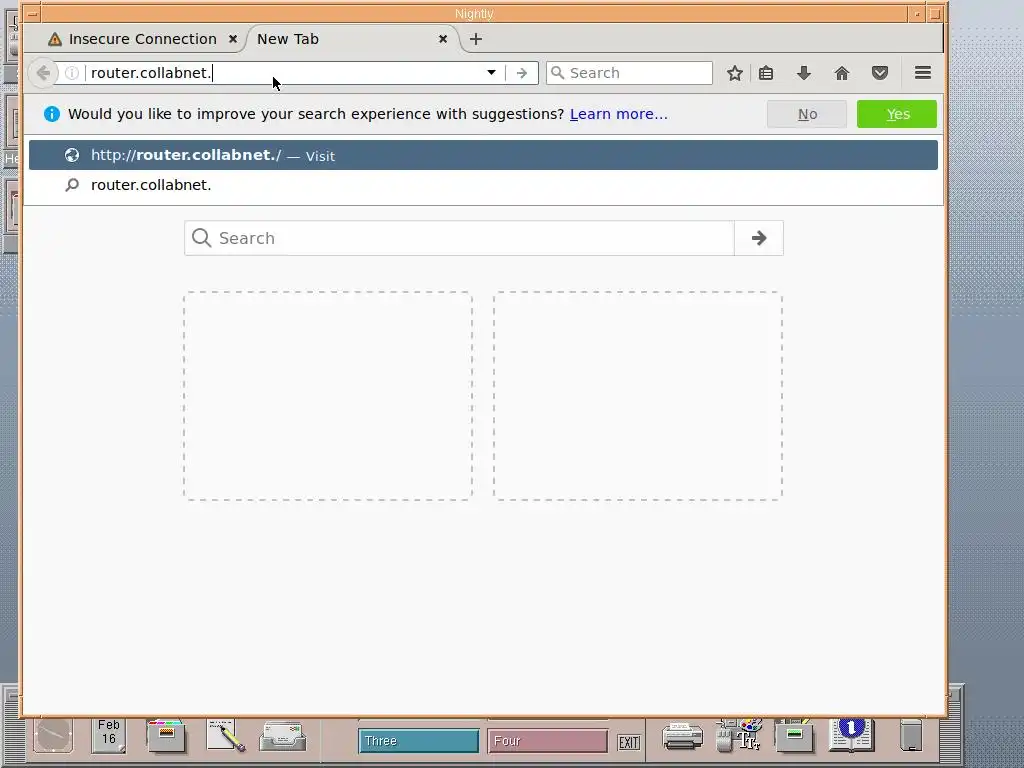
Task: Open the Feb 16 calendar icon
Action: click(108, 735)
